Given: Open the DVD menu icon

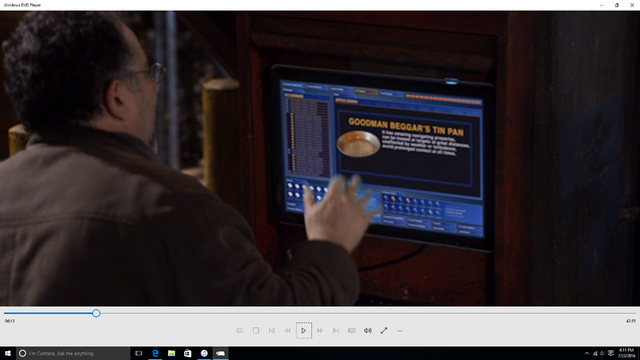Looking at the screenshot, I should coord(240,331).
